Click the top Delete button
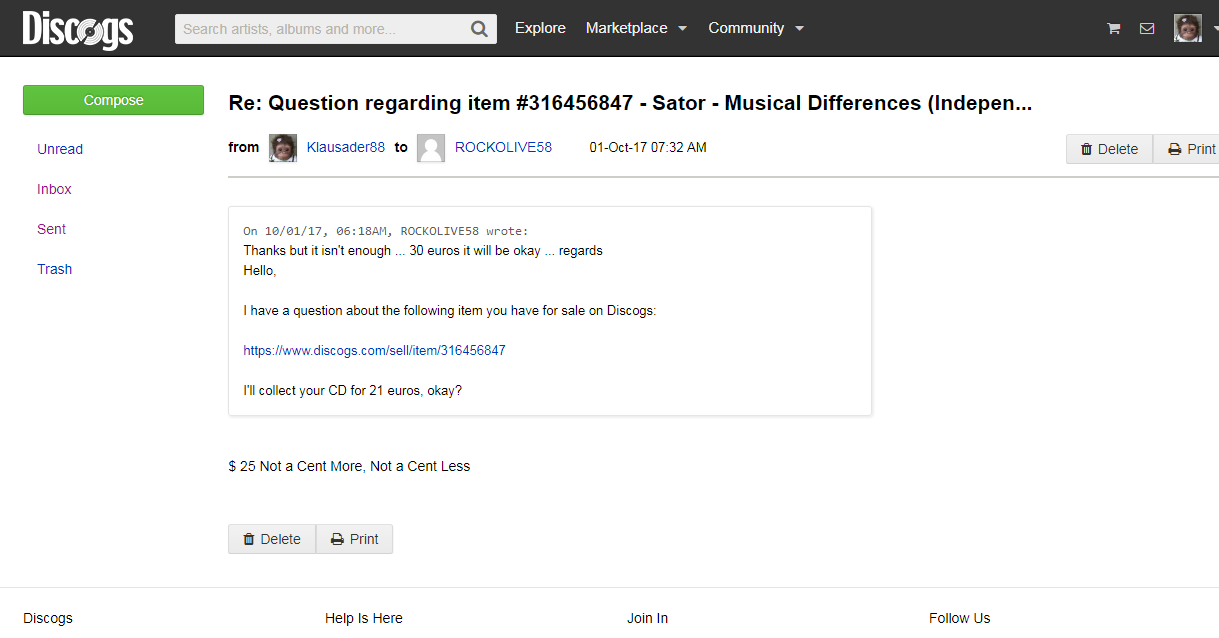 [x=1109, y=149]
